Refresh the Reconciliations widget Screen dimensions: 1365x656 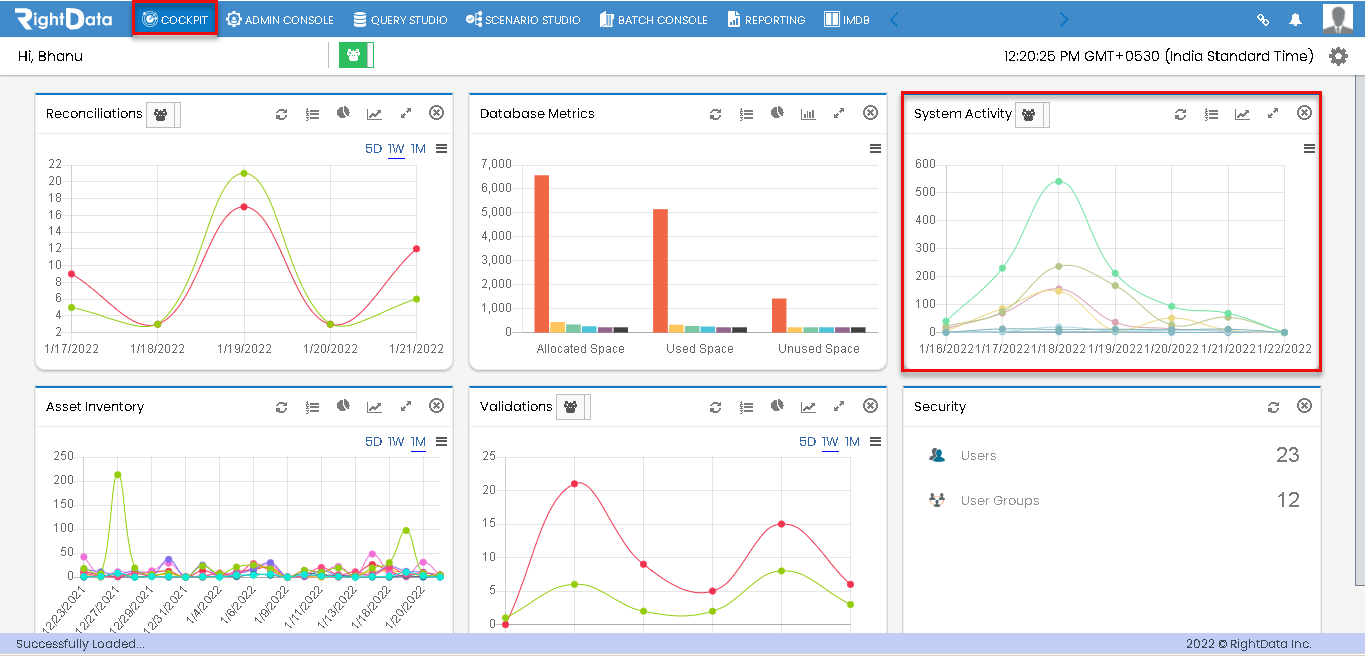tap(282, 114)
